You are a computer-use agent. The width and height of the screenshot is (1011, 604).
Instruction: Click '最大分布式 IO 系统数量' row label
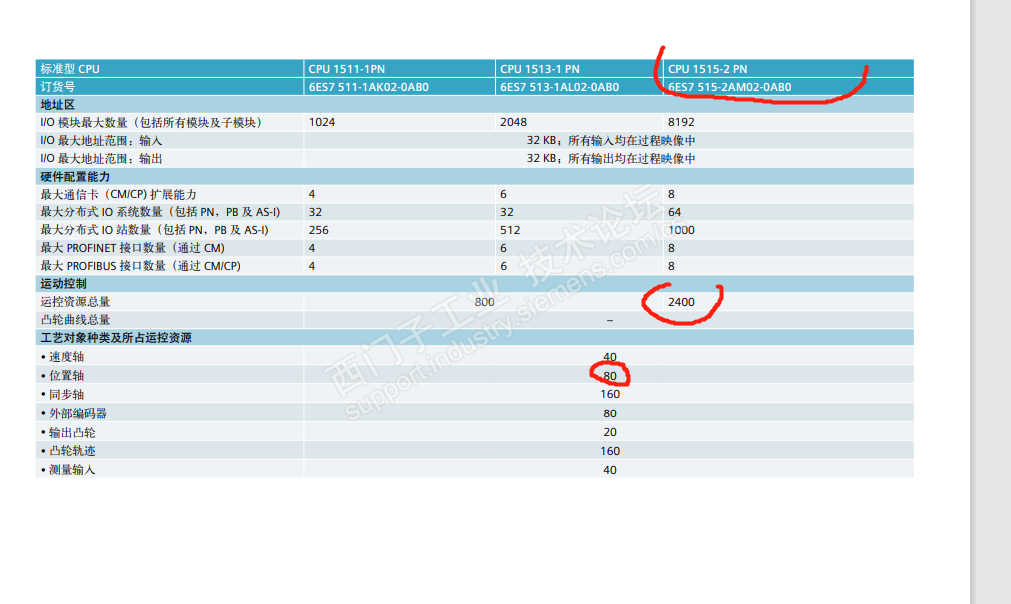(160, 212)
